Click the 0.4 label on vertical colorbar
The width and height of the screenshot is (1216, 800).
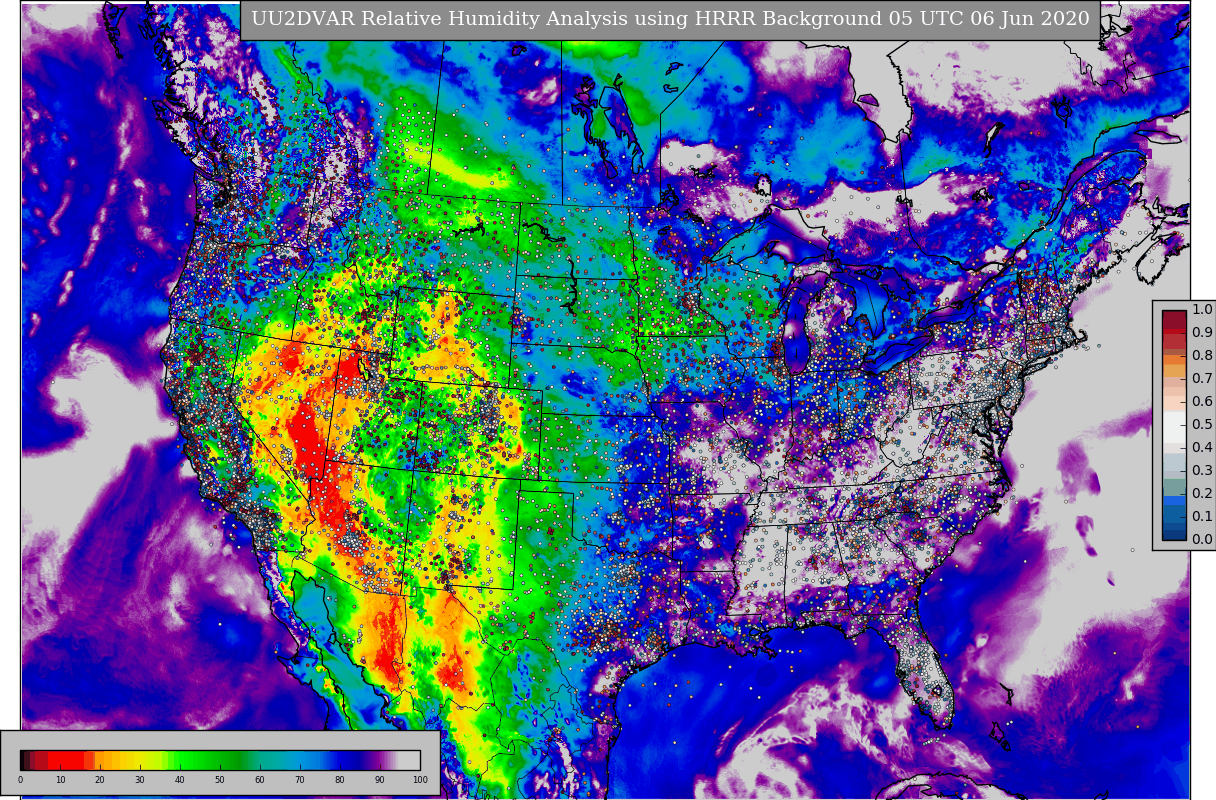(1202, 447)
